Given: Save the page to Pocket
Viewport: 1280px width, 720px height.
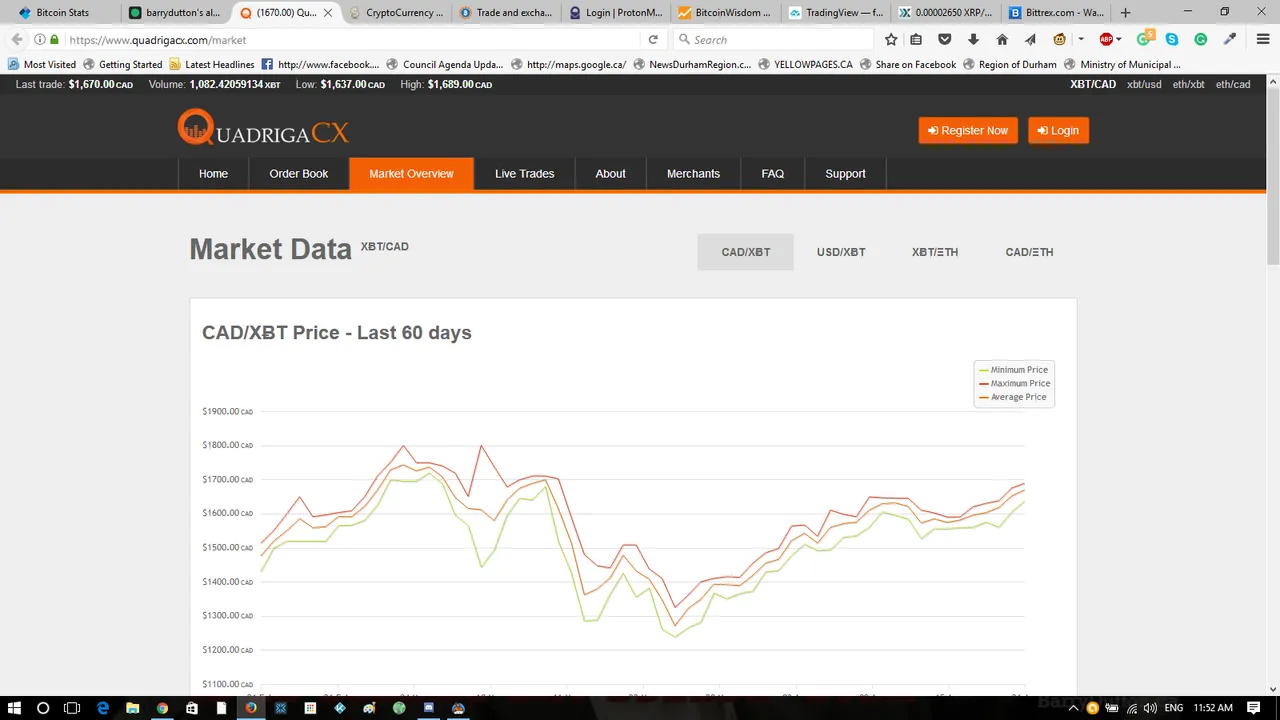Looking at the screenshot, I should (x=944, y=40).
